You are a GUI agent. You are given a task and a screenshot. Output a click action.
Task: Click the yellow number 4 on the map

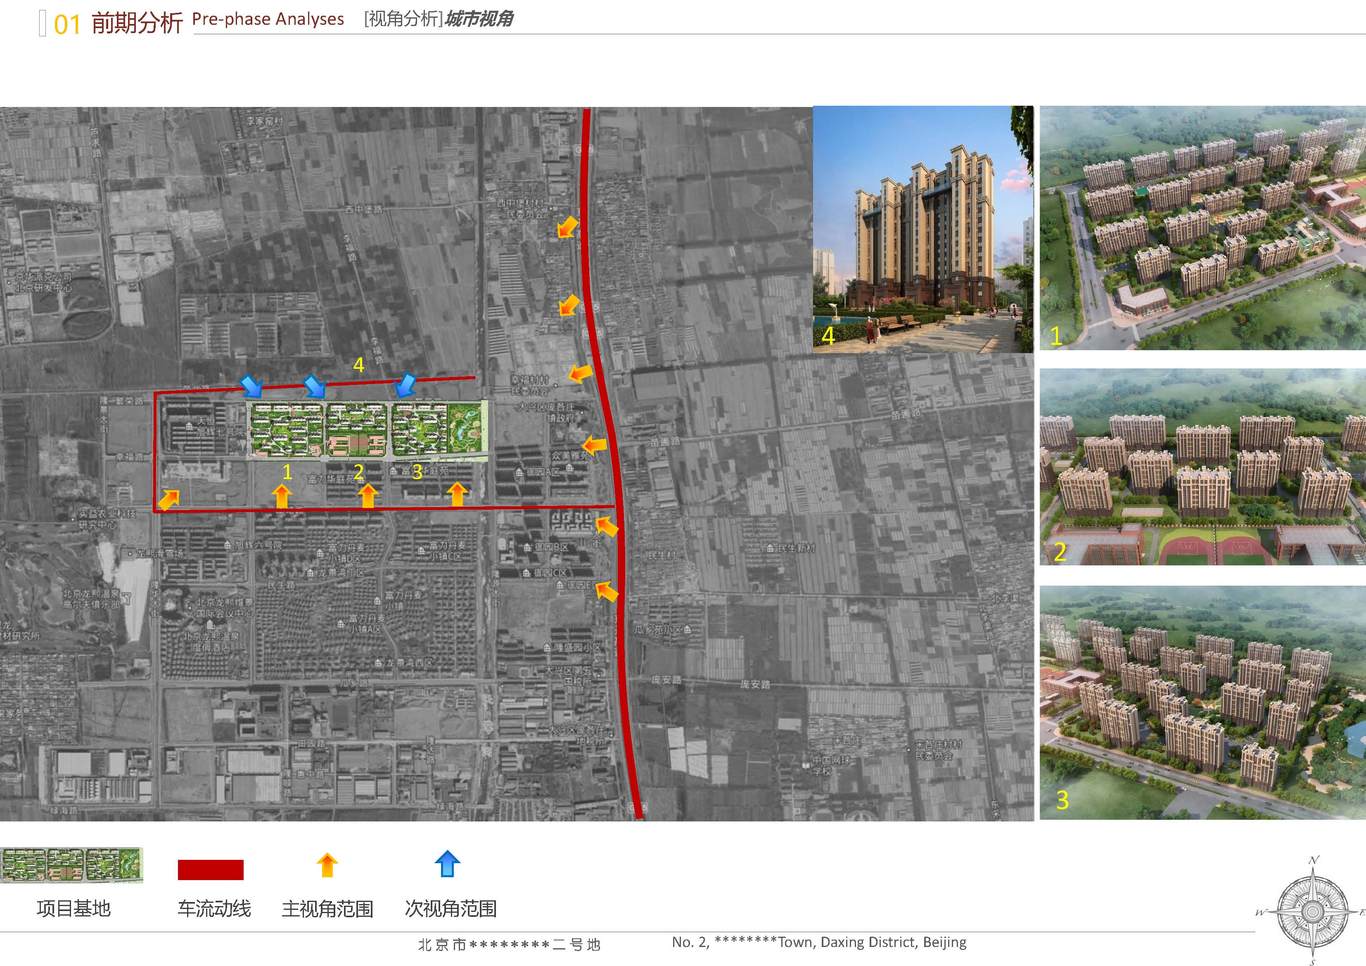pyautogui.click(x=359, y=365)
